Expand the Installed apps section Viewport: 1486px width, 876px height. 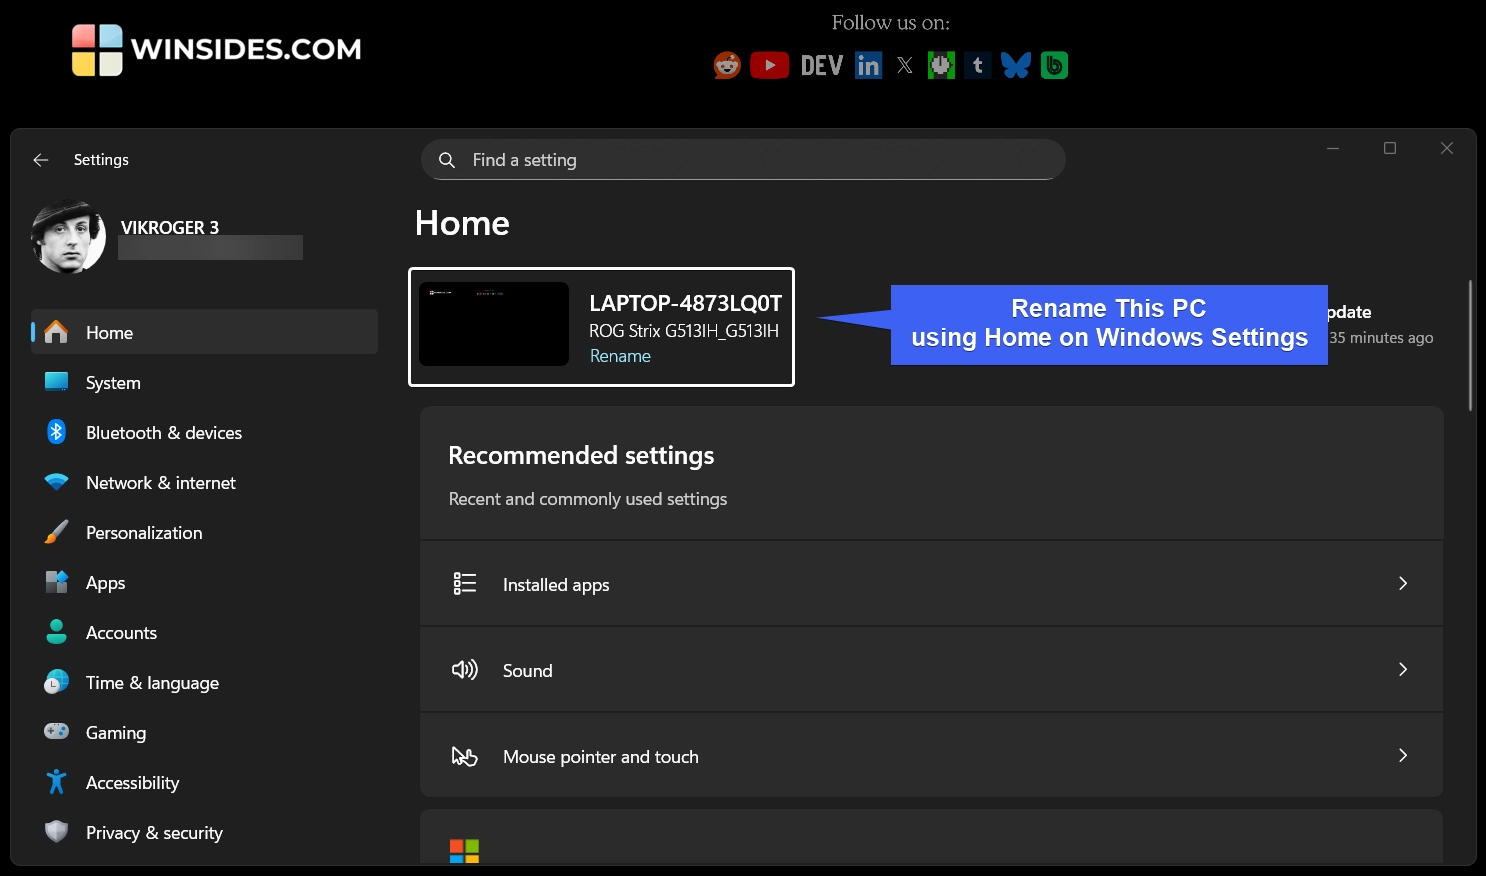click(930, 583)
